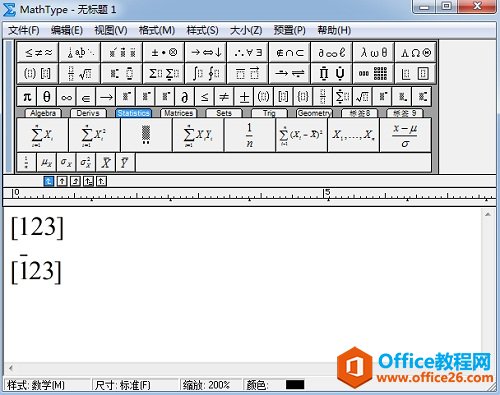Open the labeled arrow templates palette

click(290, 73)
